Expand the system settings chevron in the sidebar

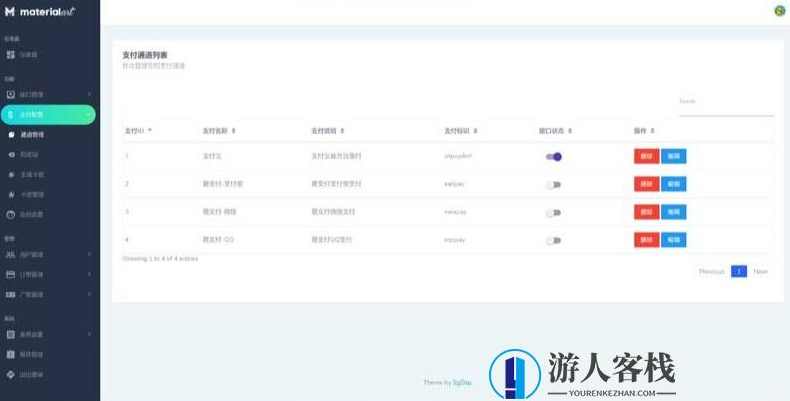(89, 334)
